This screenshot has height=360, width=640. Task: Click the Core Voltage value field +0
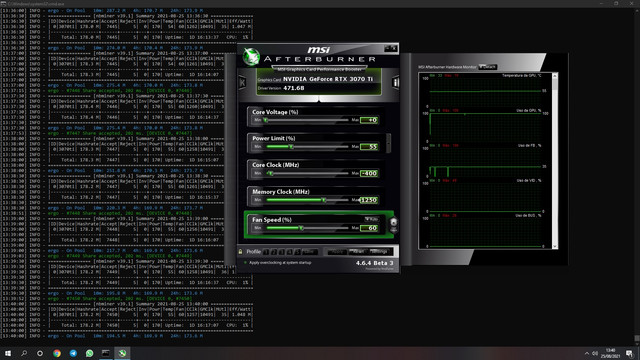[369, 120]
